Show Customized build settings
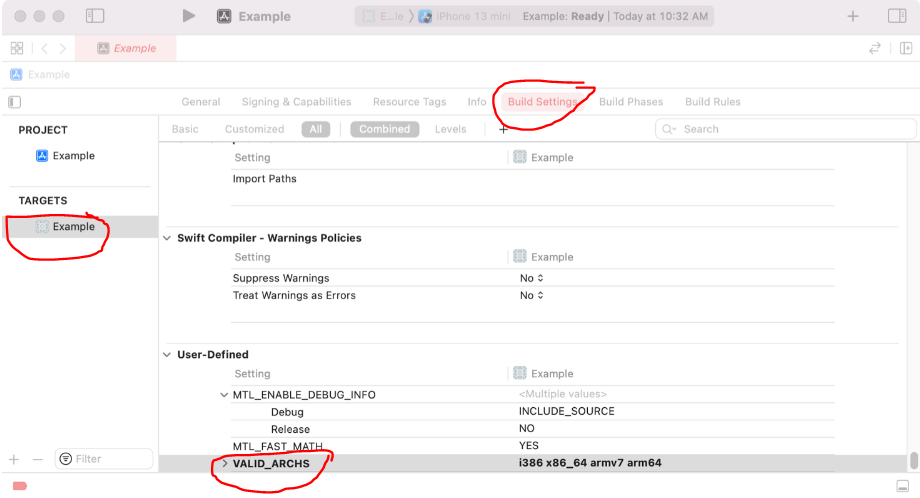The image size is (920, 498). point(254,129)
